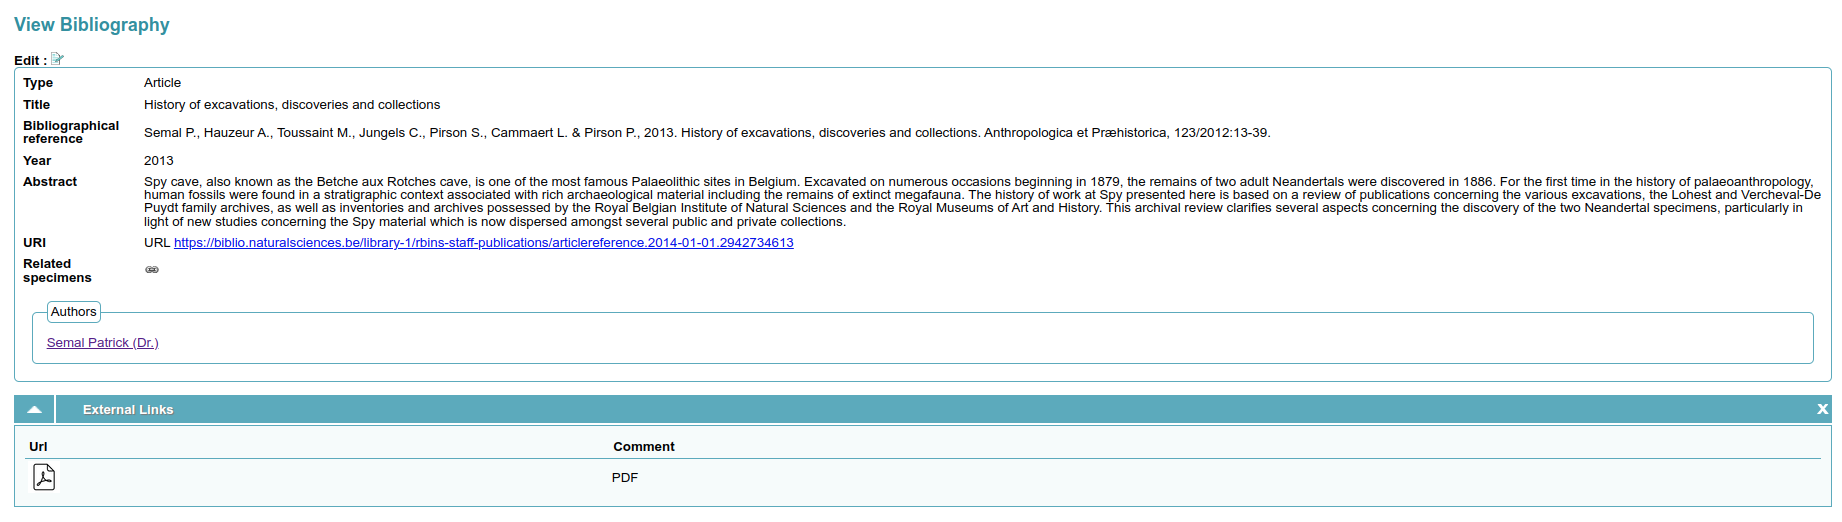Click the year value 2013

[x=159, y=161]
